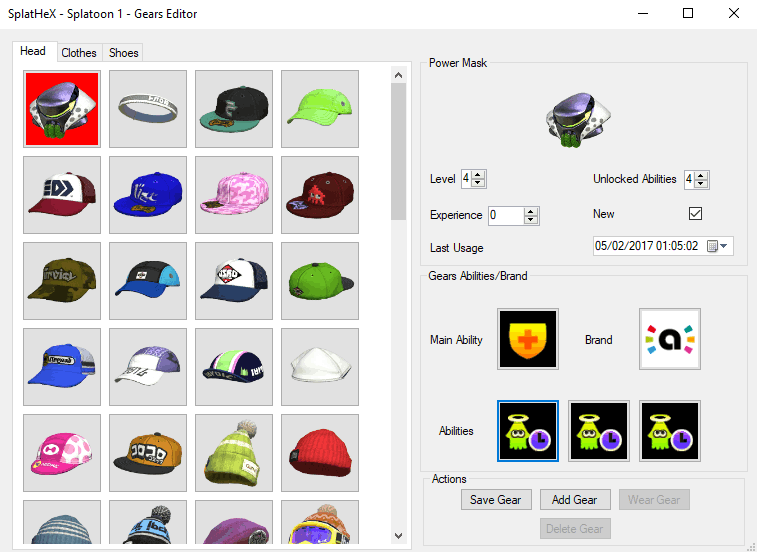Increase the Level value
This screenshot has height=552, width=757.
(x=478, y=175)
